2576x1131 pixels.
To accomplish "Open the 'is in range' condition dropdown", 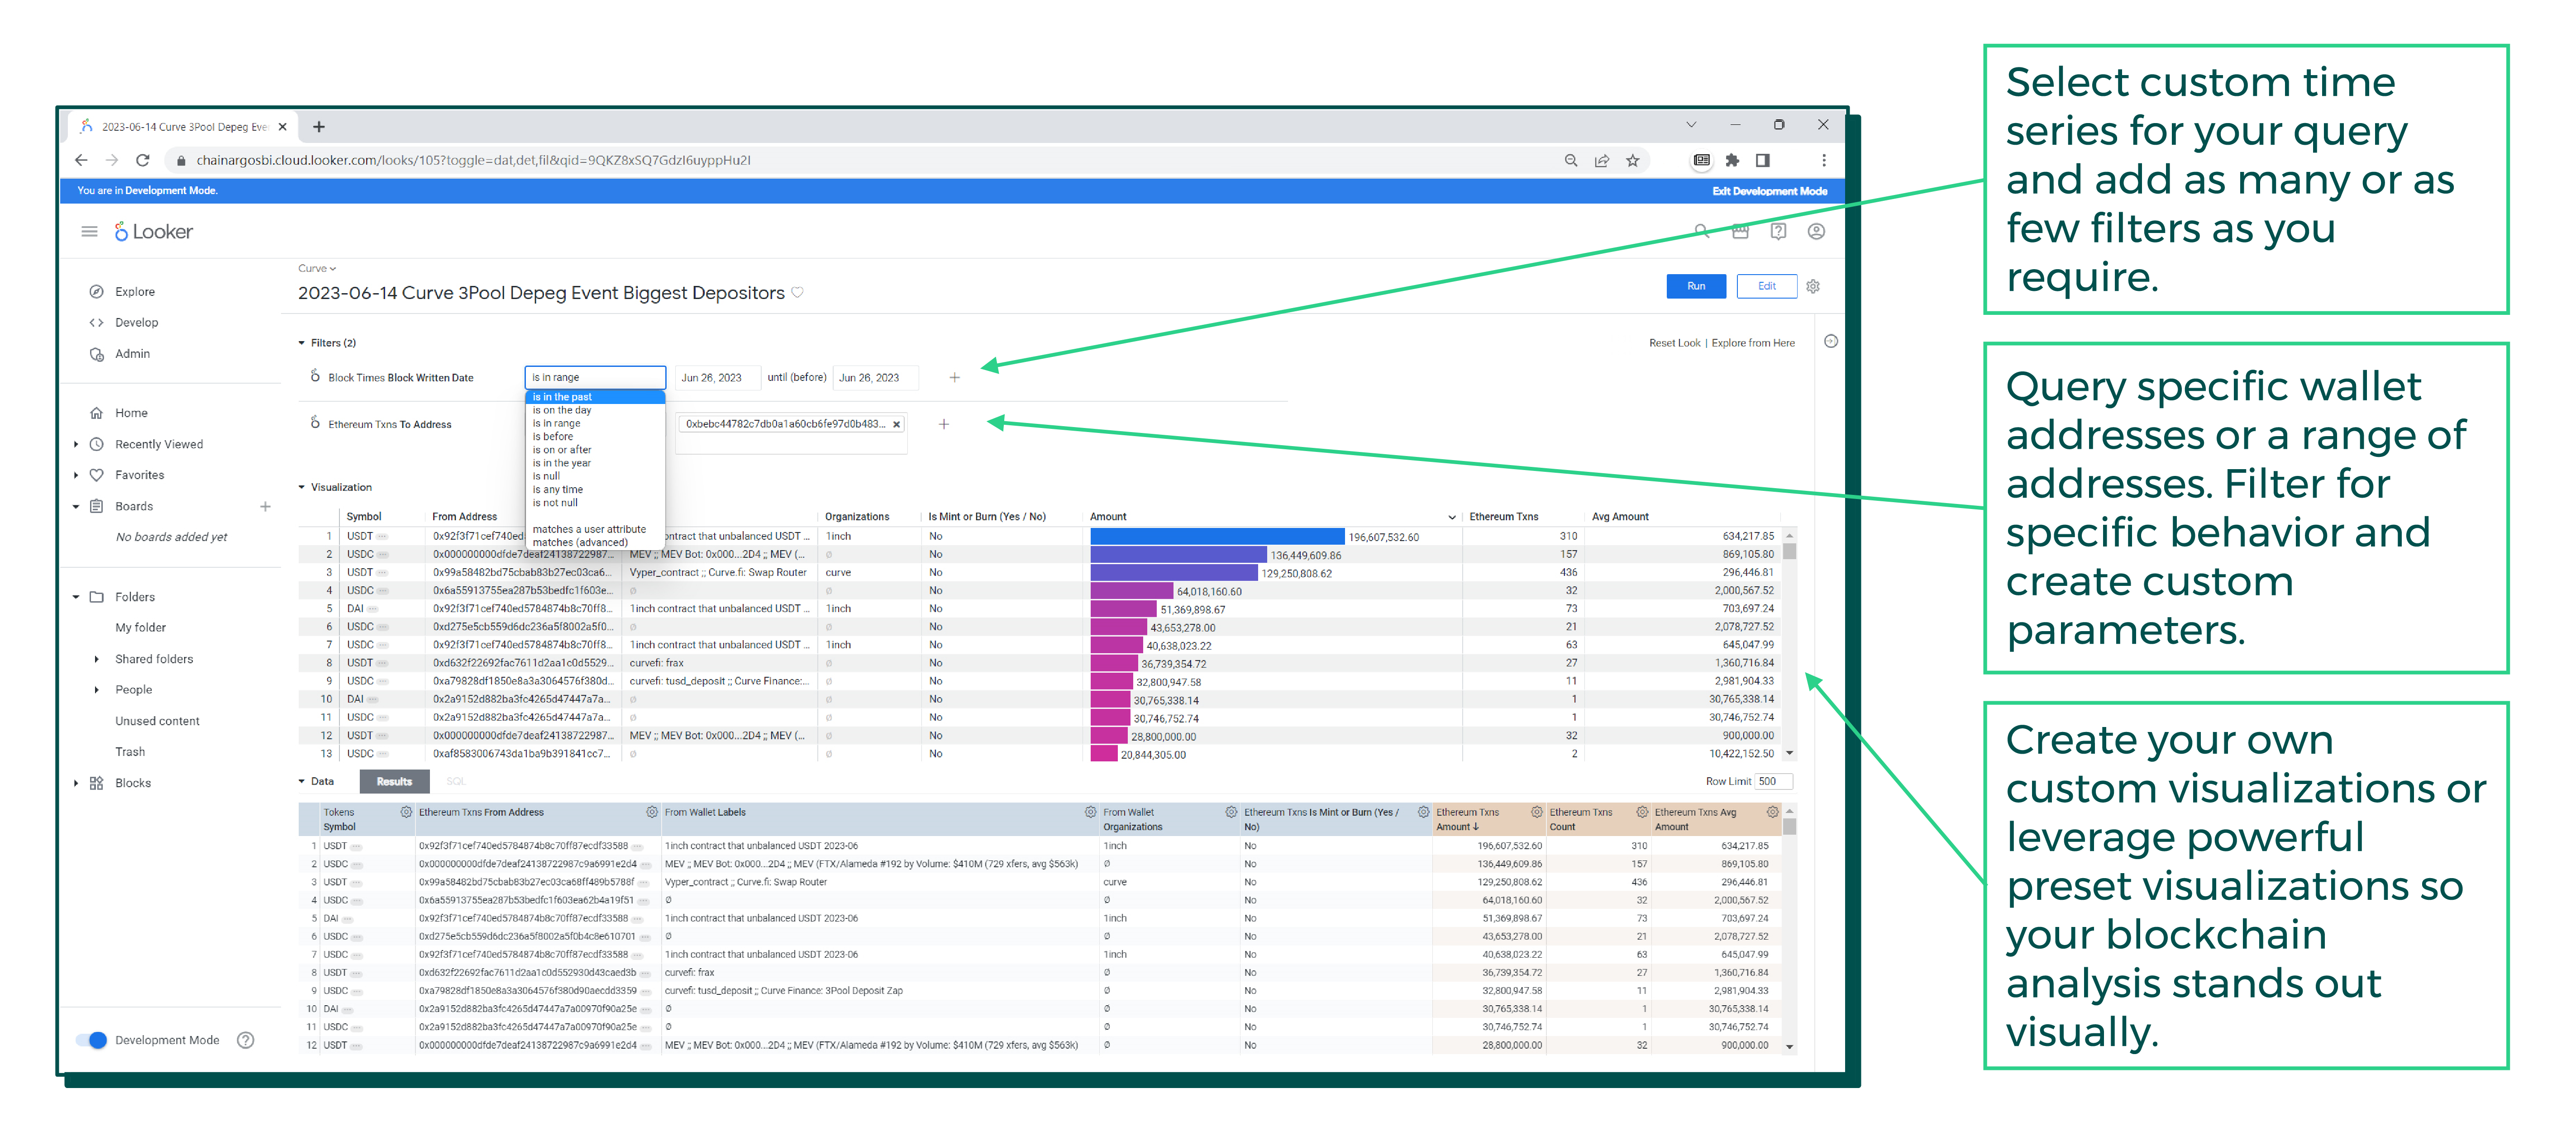I will 595,378.
